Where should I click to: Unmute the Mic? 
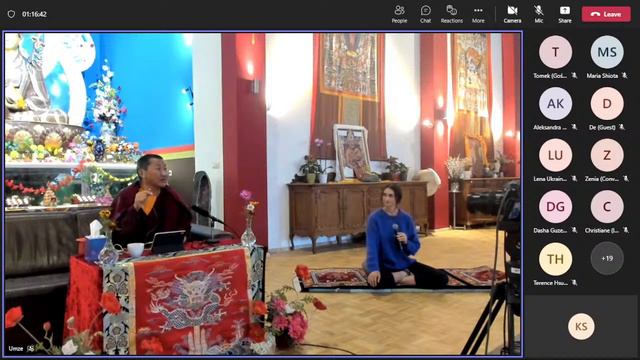click(539, 14)
